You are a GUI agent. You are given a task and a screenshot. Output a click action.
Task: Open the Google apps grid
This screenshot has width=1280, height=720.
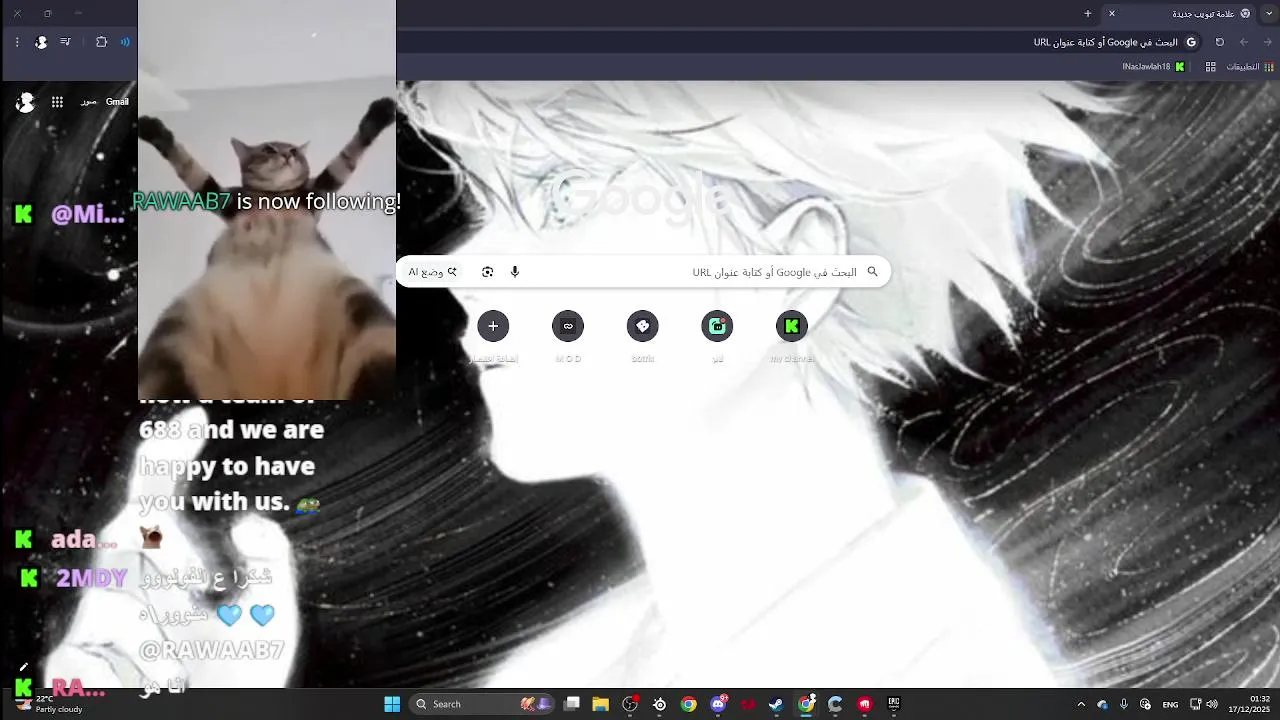[57, 102]
